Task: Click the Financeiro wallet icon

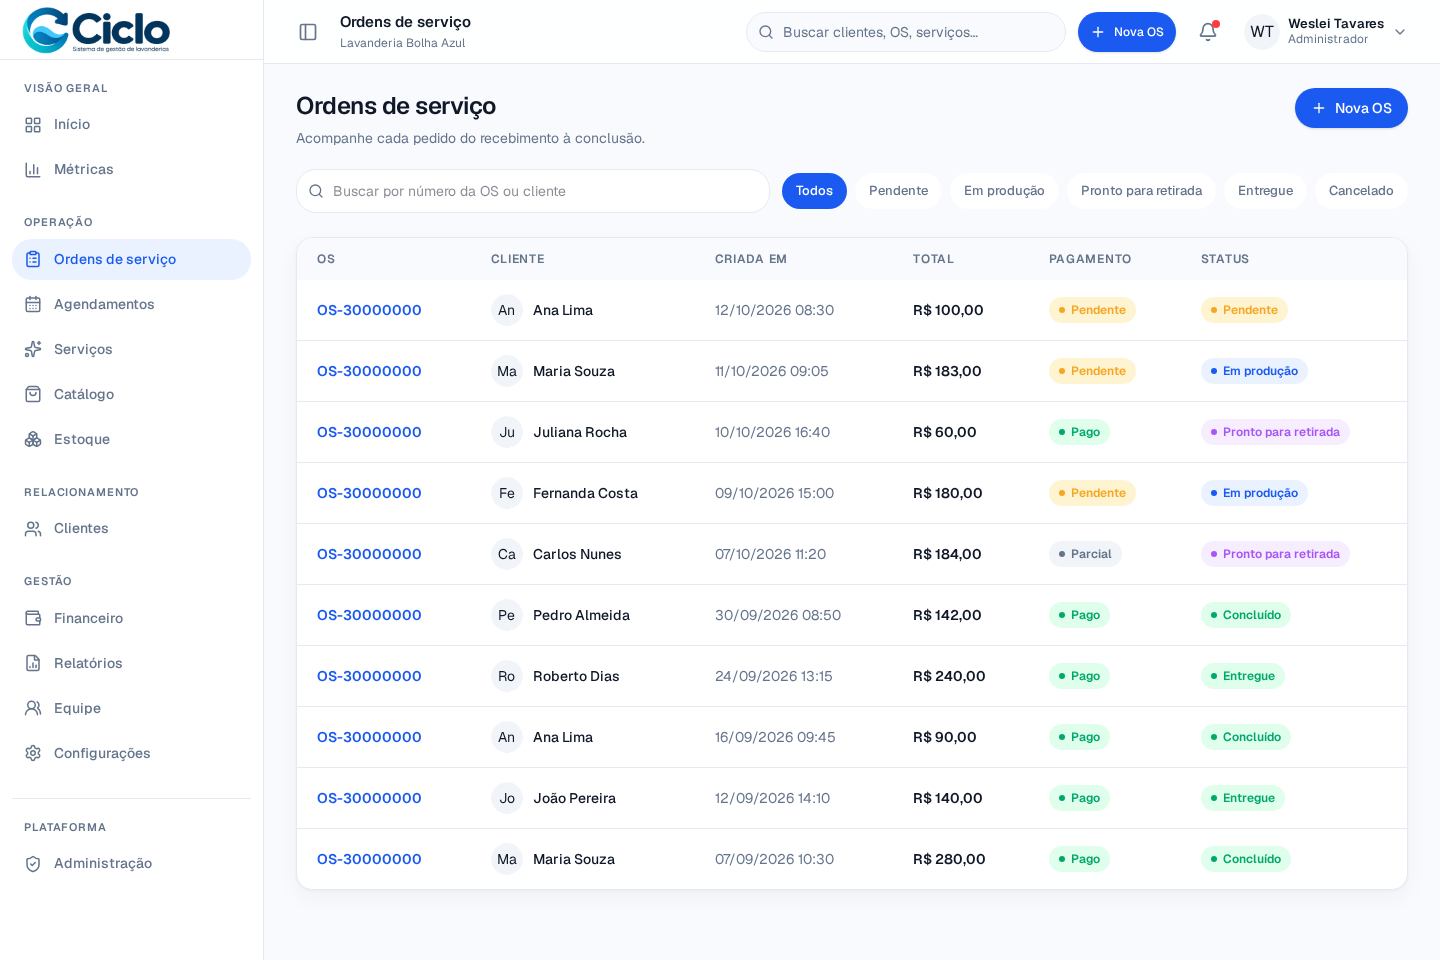Action: 33,618
